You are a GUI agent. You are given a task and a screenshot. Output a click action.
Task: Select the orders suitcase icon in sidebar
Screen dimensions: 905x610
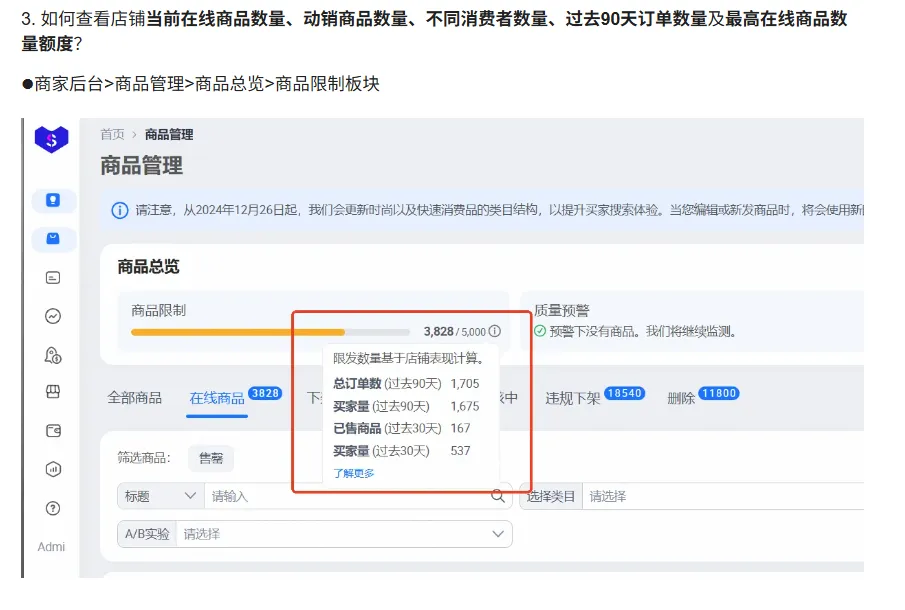(x=53, y=239)
